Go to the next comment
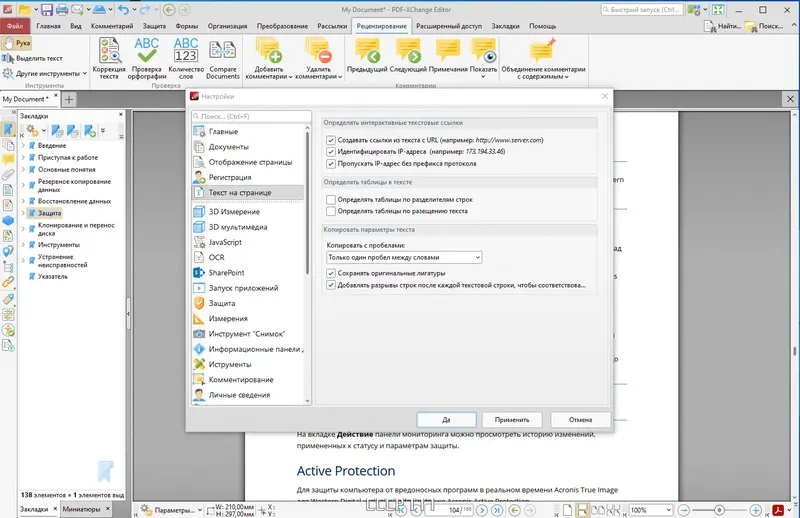The height and width of the screenshot is (518, 800). 408,55
